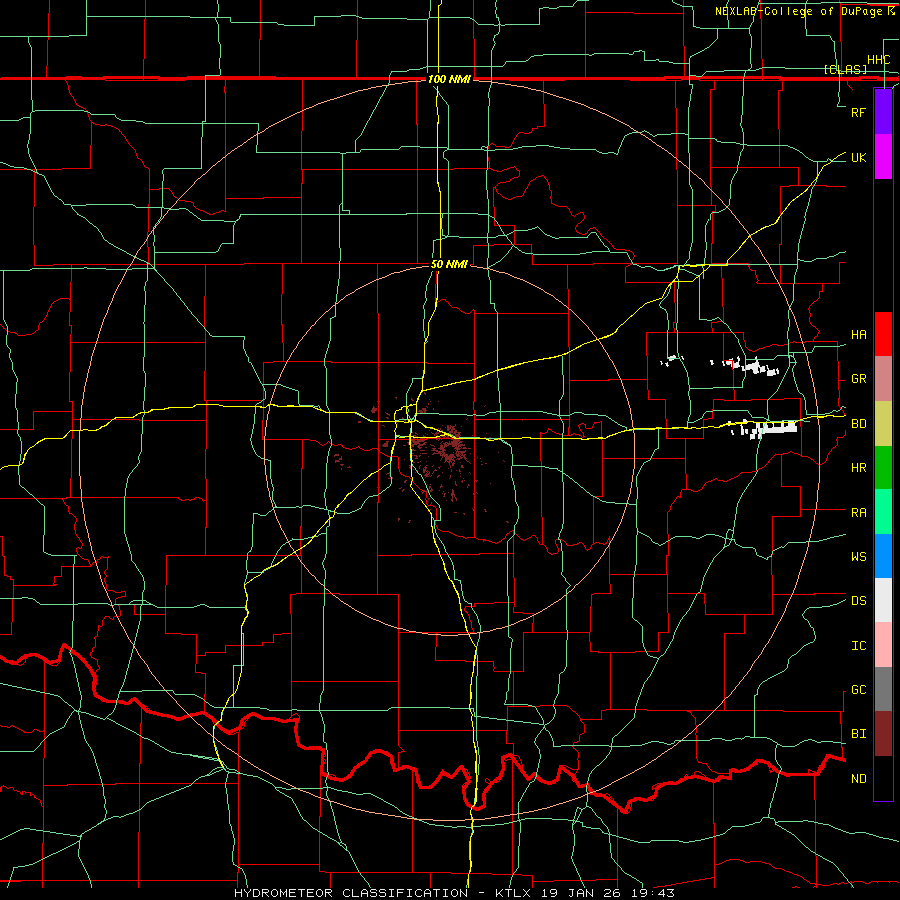Click the DS legend label
This screenshot has width=900, height=900.
(x=858, y=601)
